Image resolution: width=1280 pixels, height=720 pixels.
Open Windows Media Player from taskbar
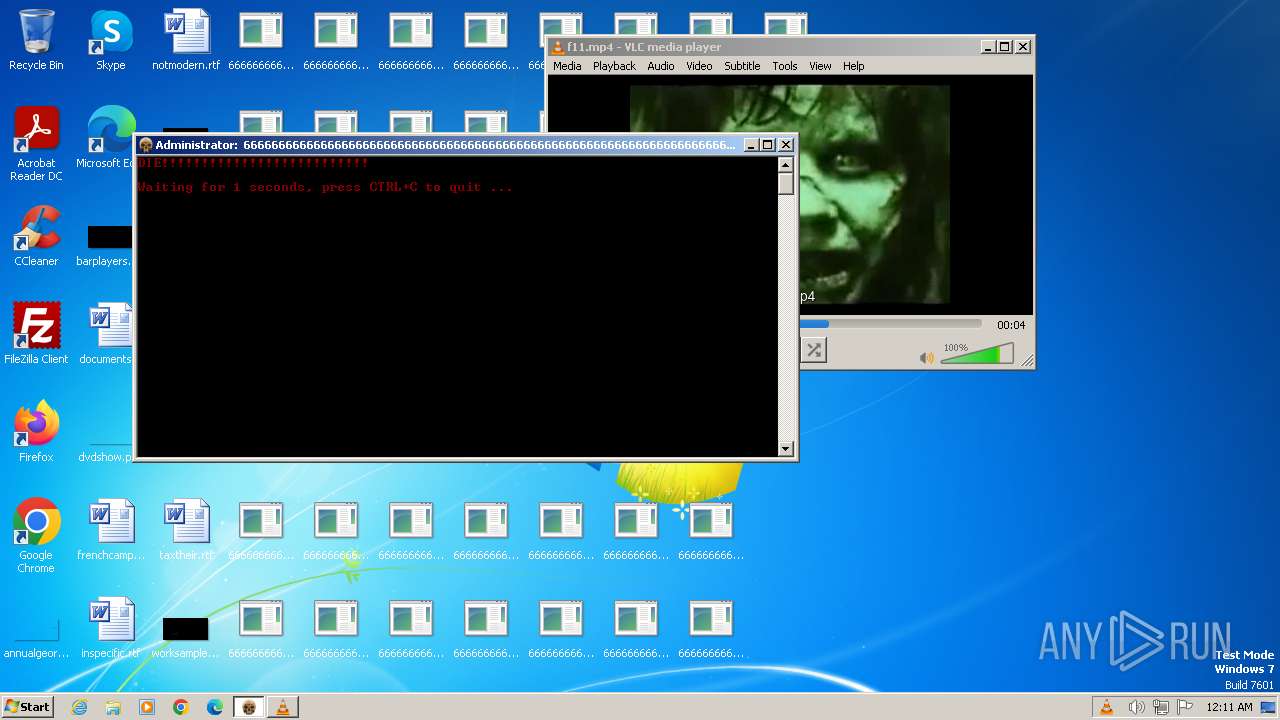click(147, 707)
